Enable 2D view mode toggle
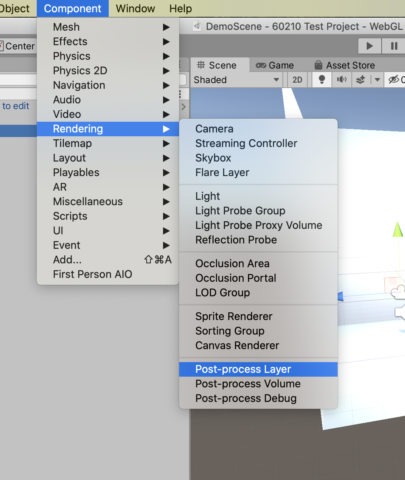This screenshot has height=480, width=405. tap(297, 80)
